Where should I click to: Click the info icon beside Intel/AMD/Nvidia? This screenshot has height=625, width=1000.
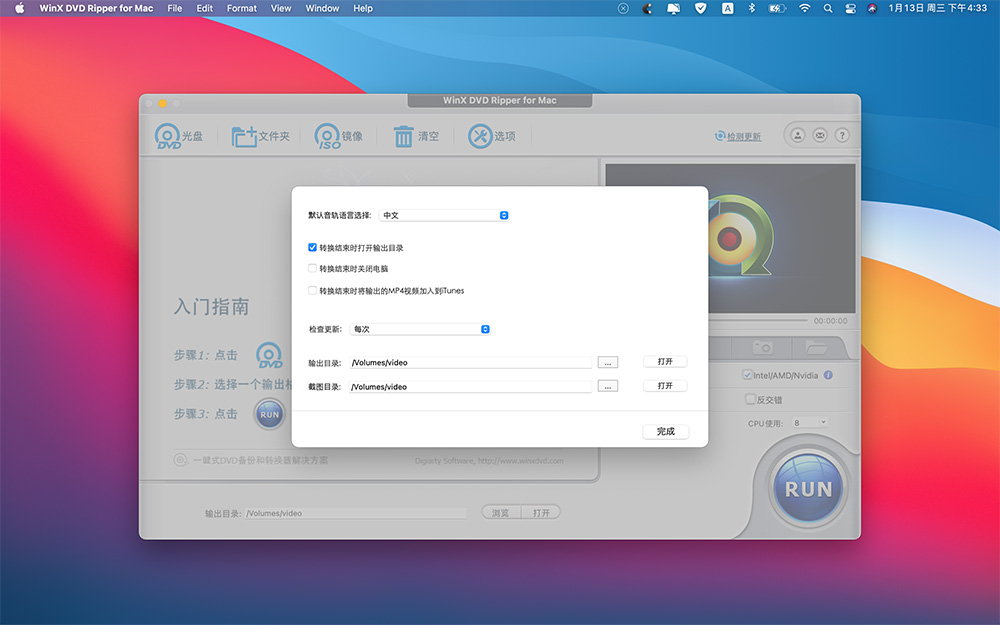[x=828, y=375]
